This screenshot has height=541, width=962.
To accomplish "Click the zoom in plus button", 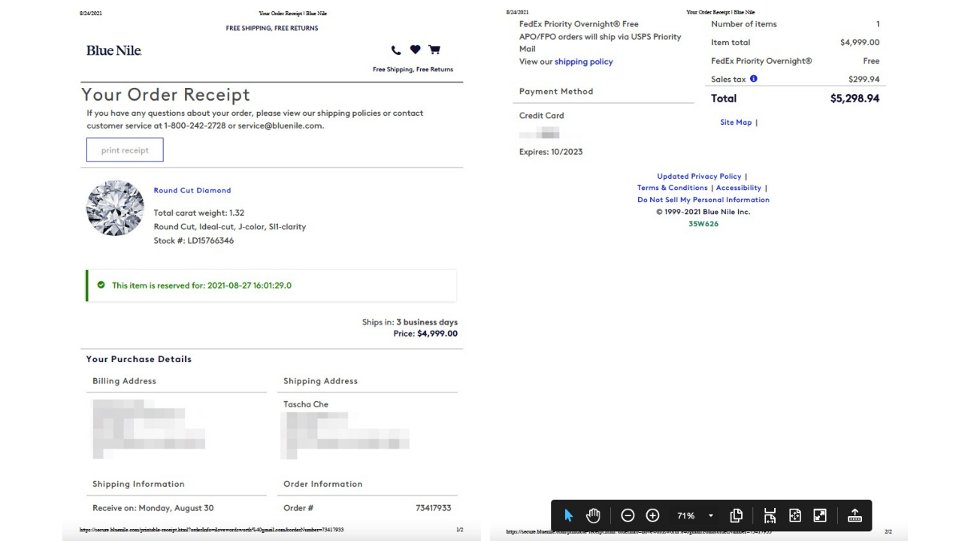I will (652, 515).
